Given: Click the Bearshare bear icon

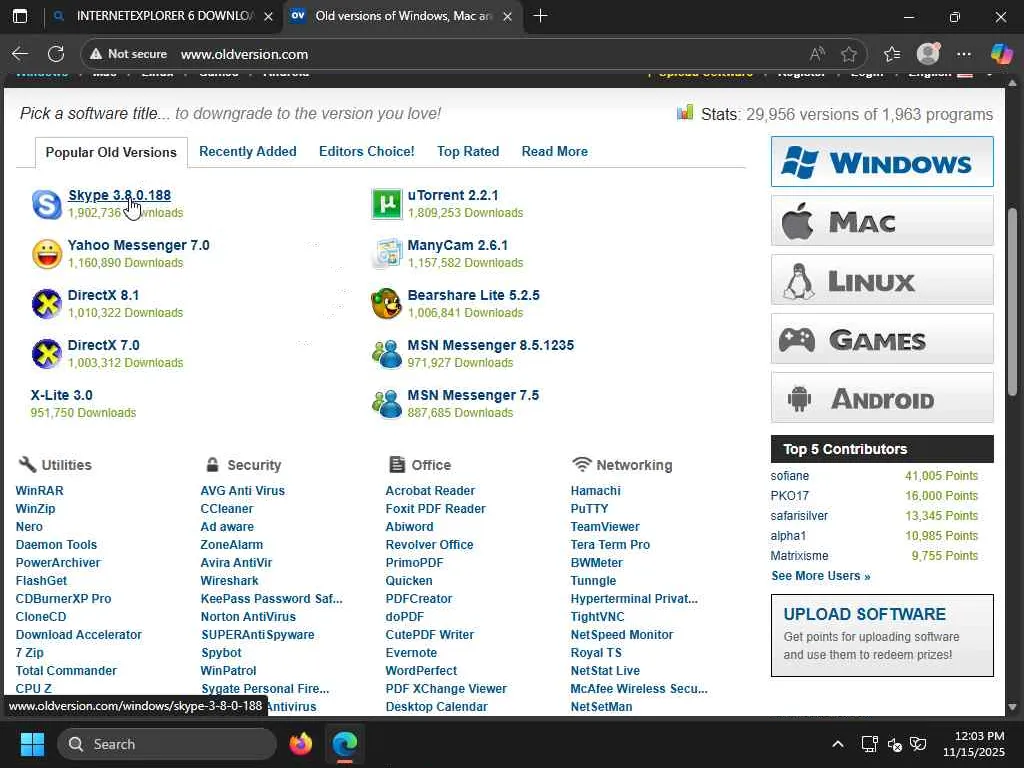Looking at the screenshot, I should 387,304.
